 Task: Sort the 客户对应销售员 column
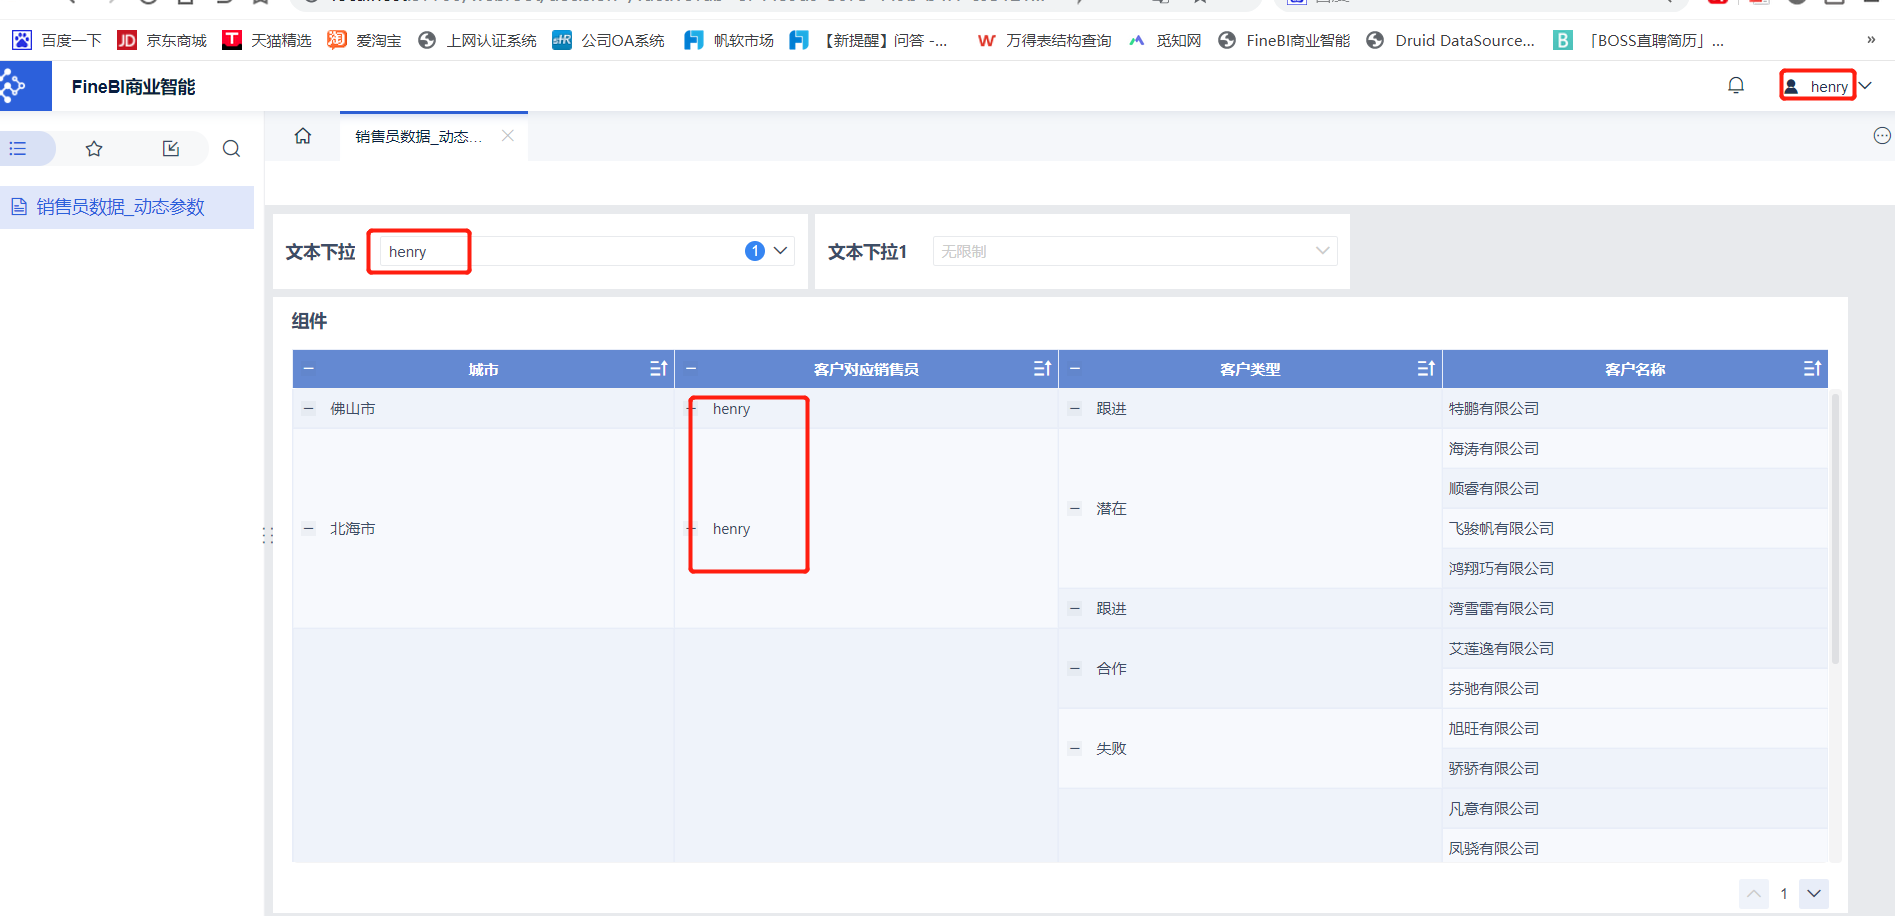tap(1042, 369)
